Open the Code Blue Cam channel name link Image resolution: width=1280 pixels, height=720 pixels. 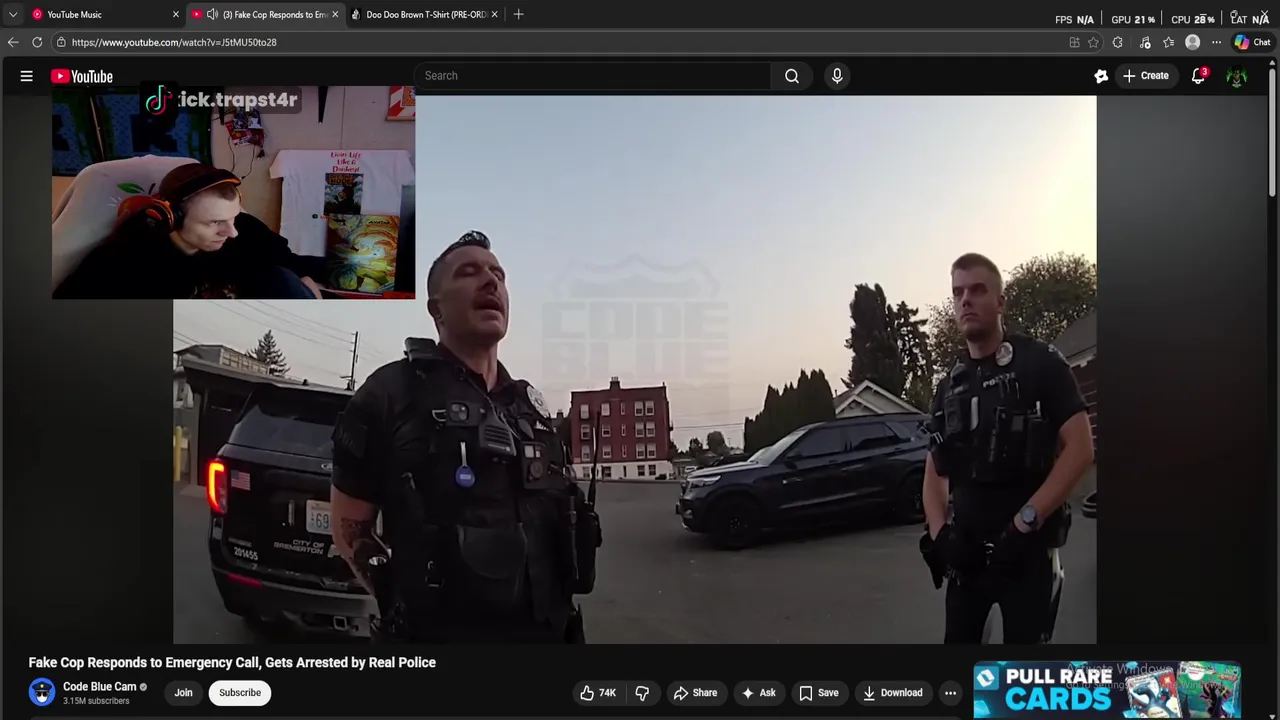[x=99, y=687]
